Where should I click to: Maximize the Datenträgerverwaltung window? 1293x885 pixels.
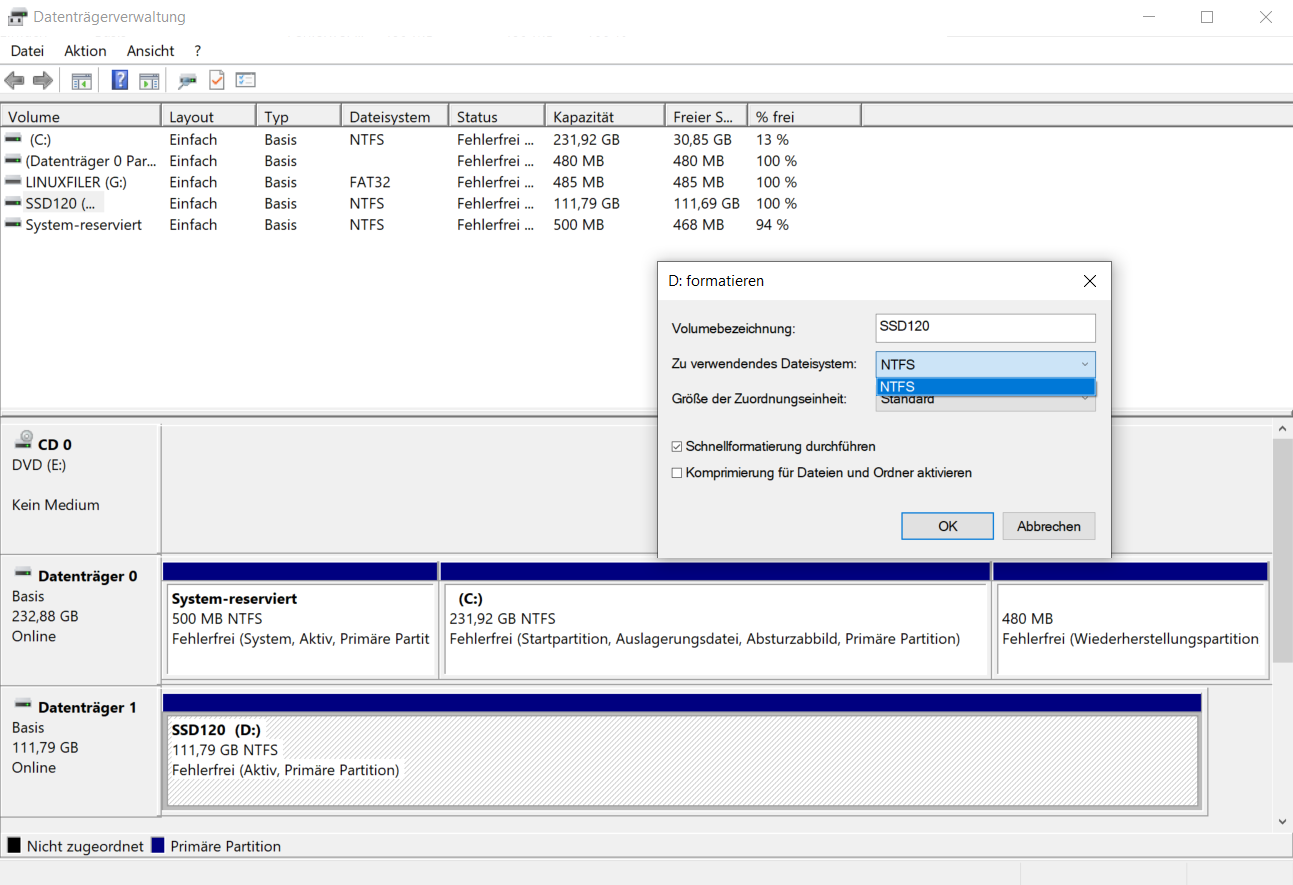(x=1207, y=17)
